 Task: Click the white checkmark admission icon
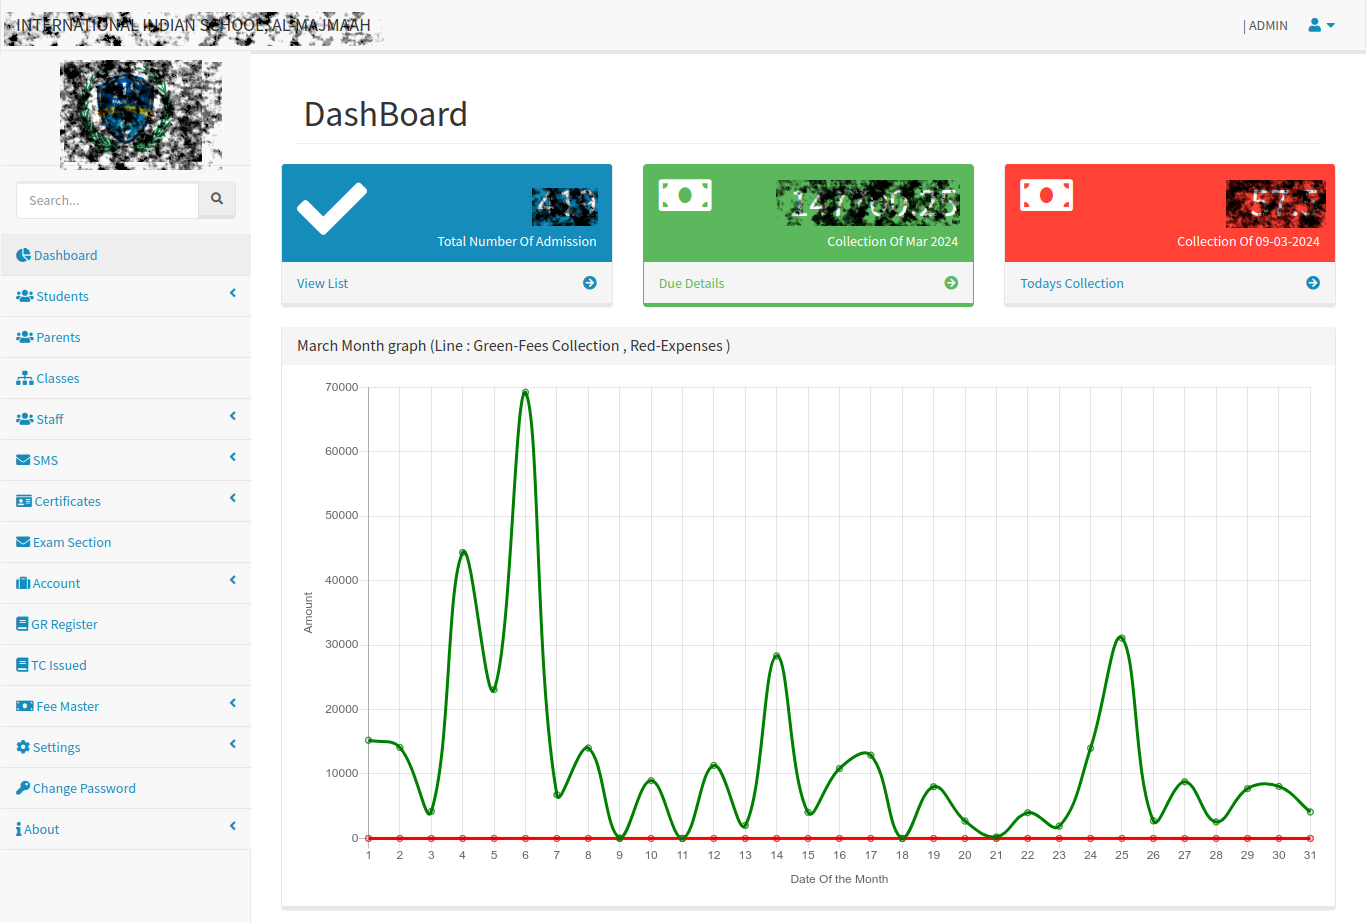tap(332, 209)
